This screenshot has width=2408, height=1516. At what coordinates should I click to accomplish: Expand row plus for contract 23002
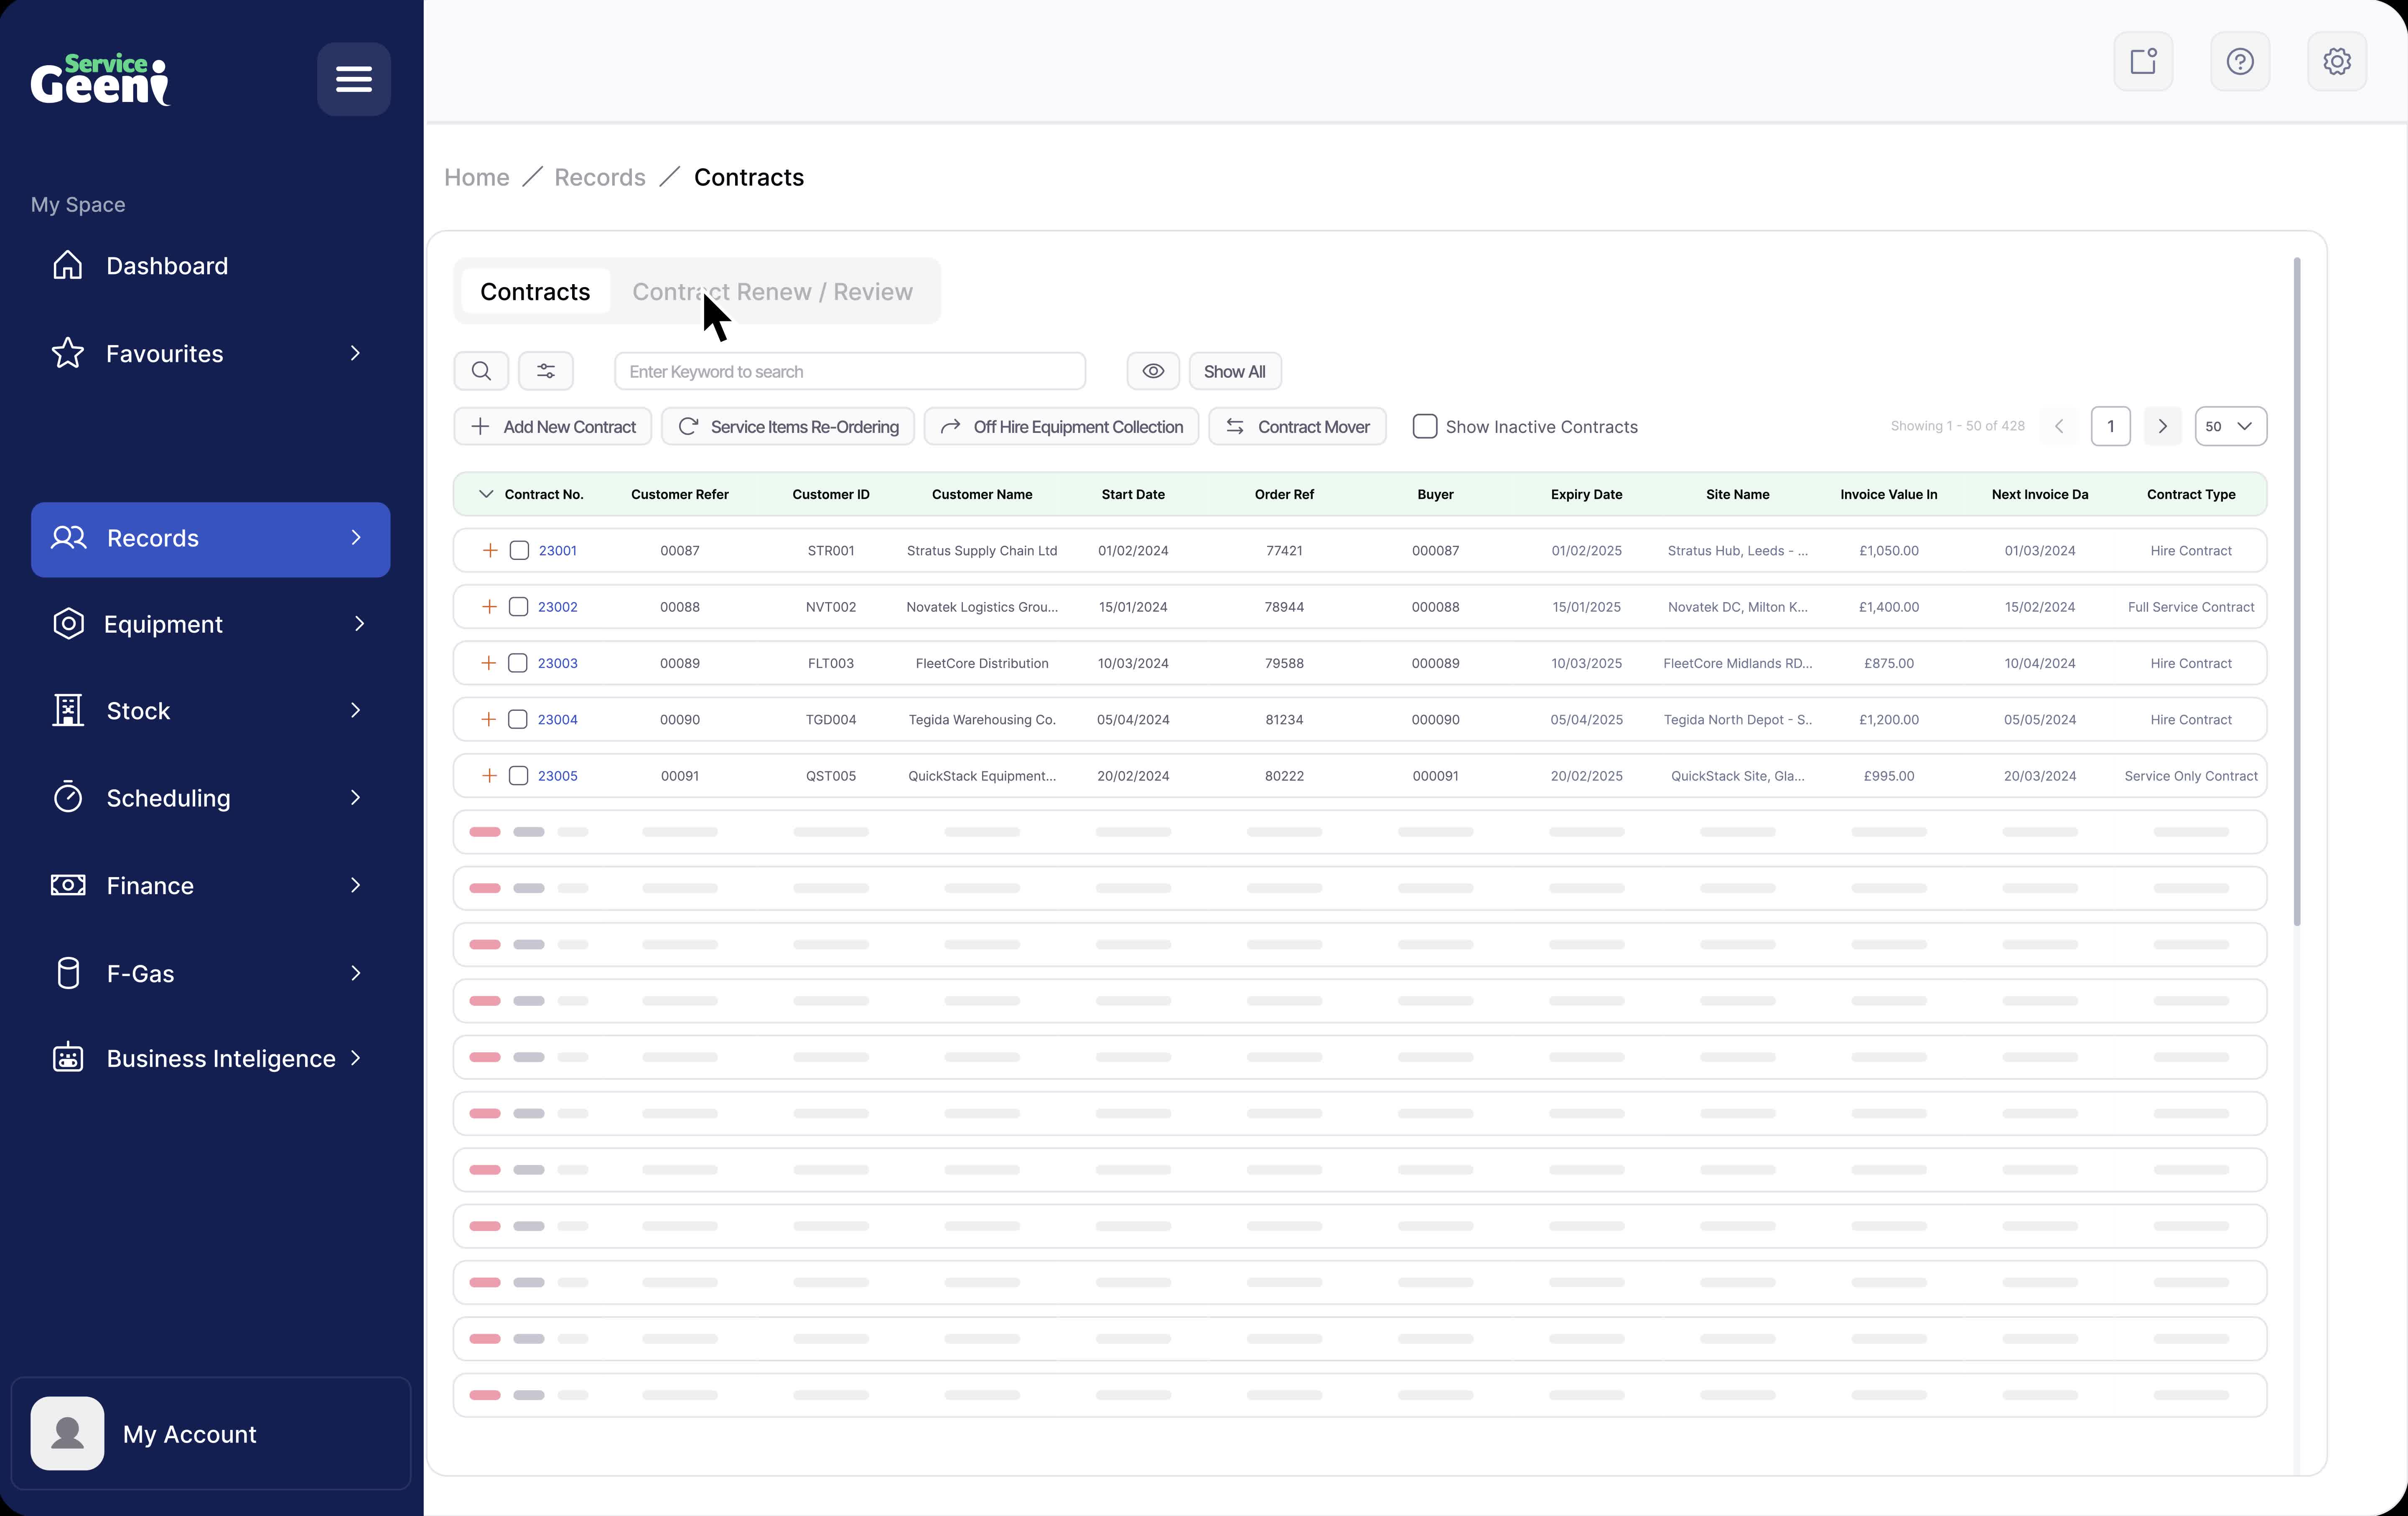(x=489, y=607)
